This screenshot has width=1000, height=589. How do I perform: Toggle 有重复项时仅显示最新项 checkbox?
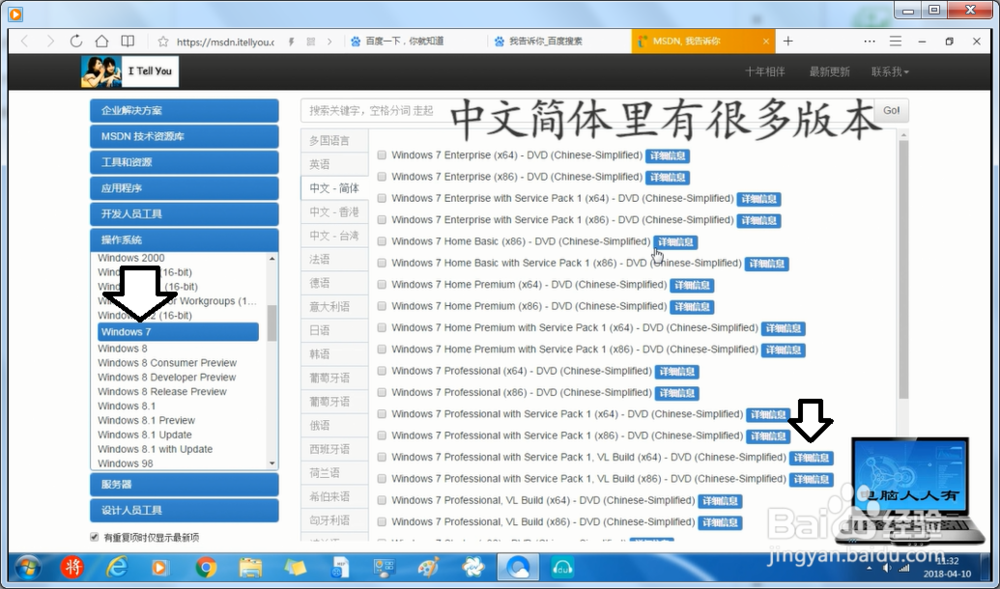coord(94,537)
